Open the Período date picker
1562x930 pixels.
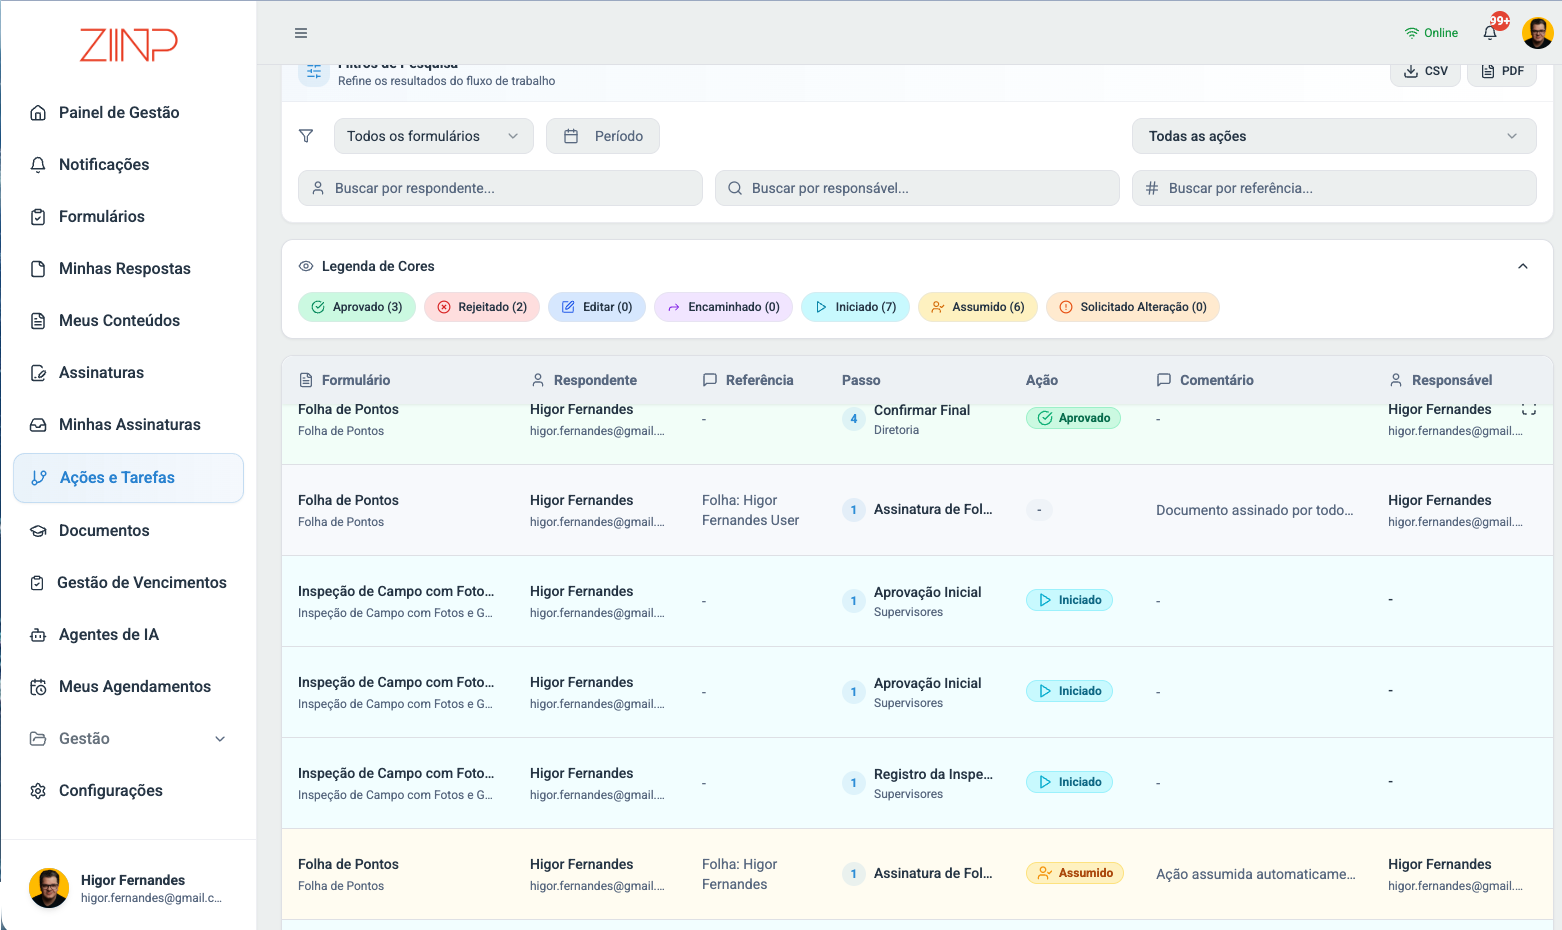pyautogui.click(x=603, y=136)
